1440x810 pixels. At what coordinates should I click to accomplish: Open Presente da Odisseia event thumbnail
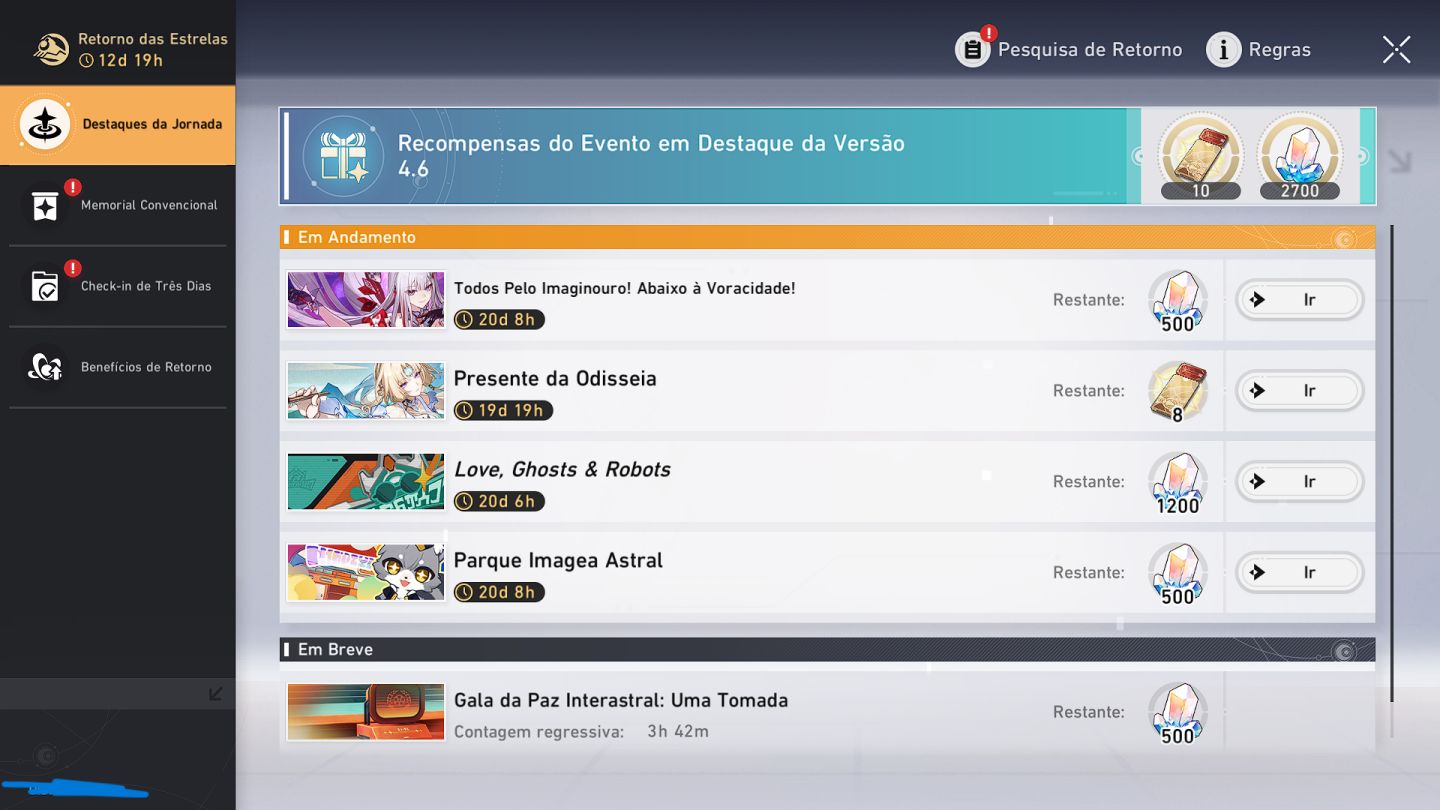coord(366,391)
